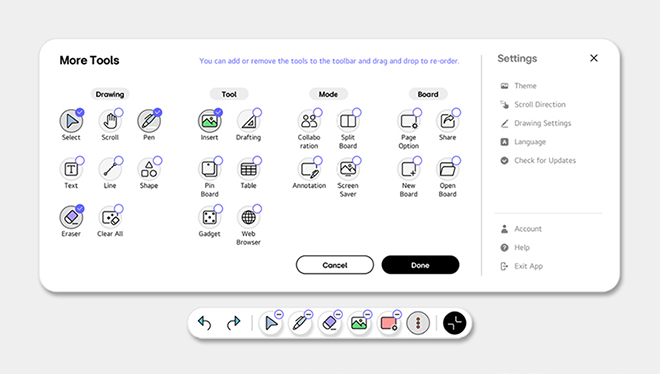Image resolution: width=660 pixels, height=374 pixels.
Task: Check the Table tool add badge
Action: coord(257,161)
